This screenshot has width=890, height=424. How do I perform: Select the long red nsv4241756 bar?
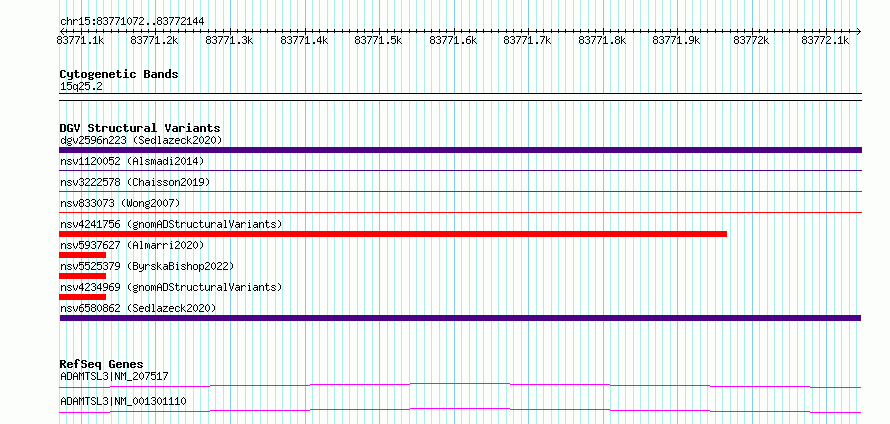coord(393,234)
